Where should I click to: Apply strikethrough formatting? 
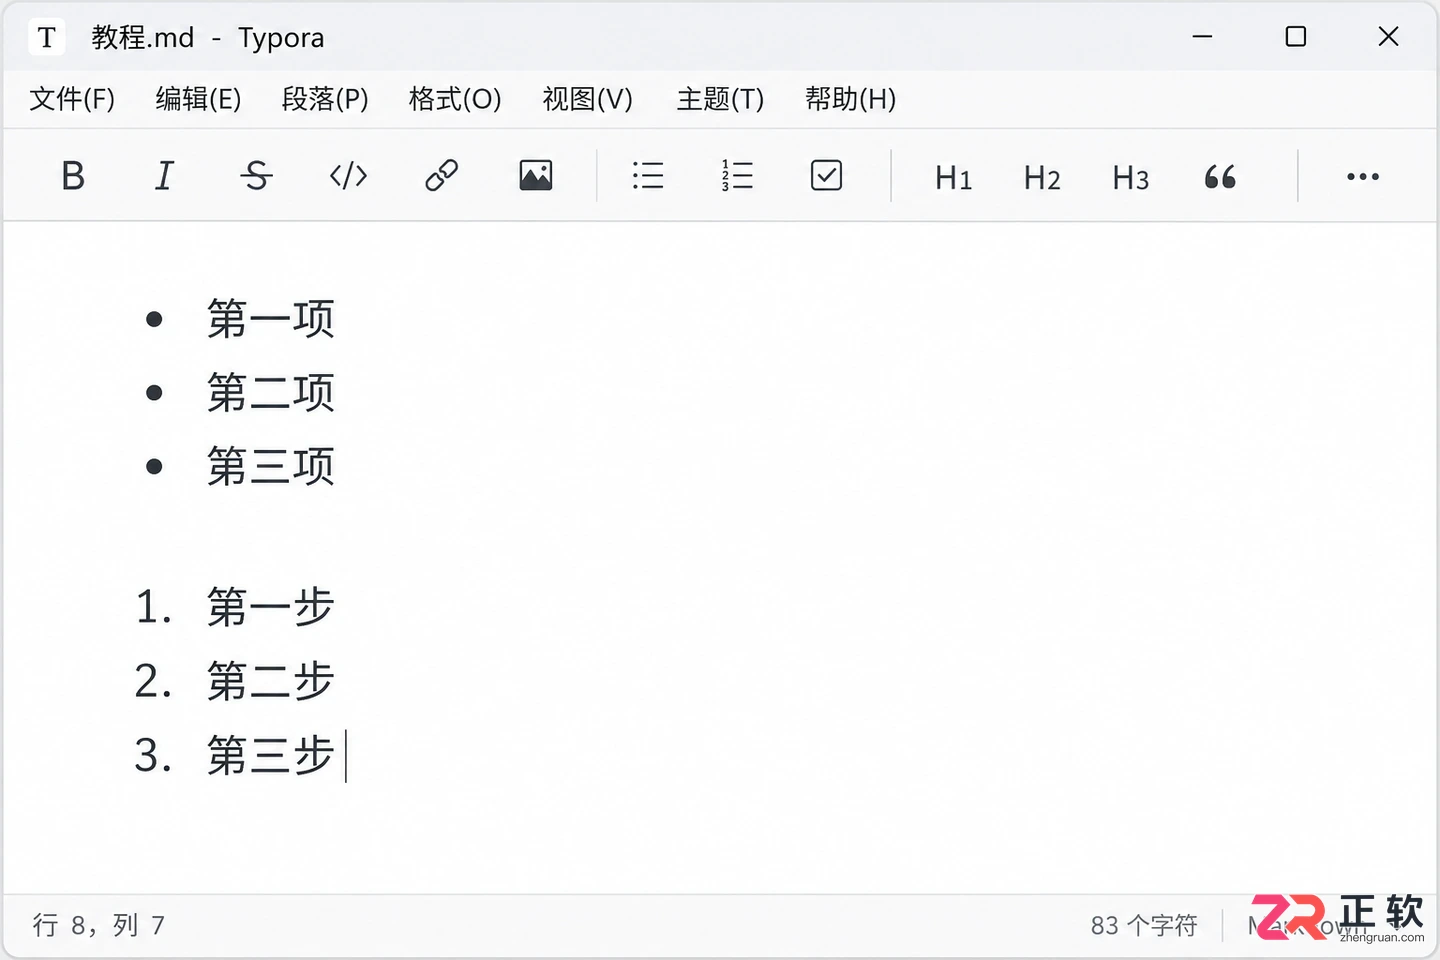tap(256, 176)
